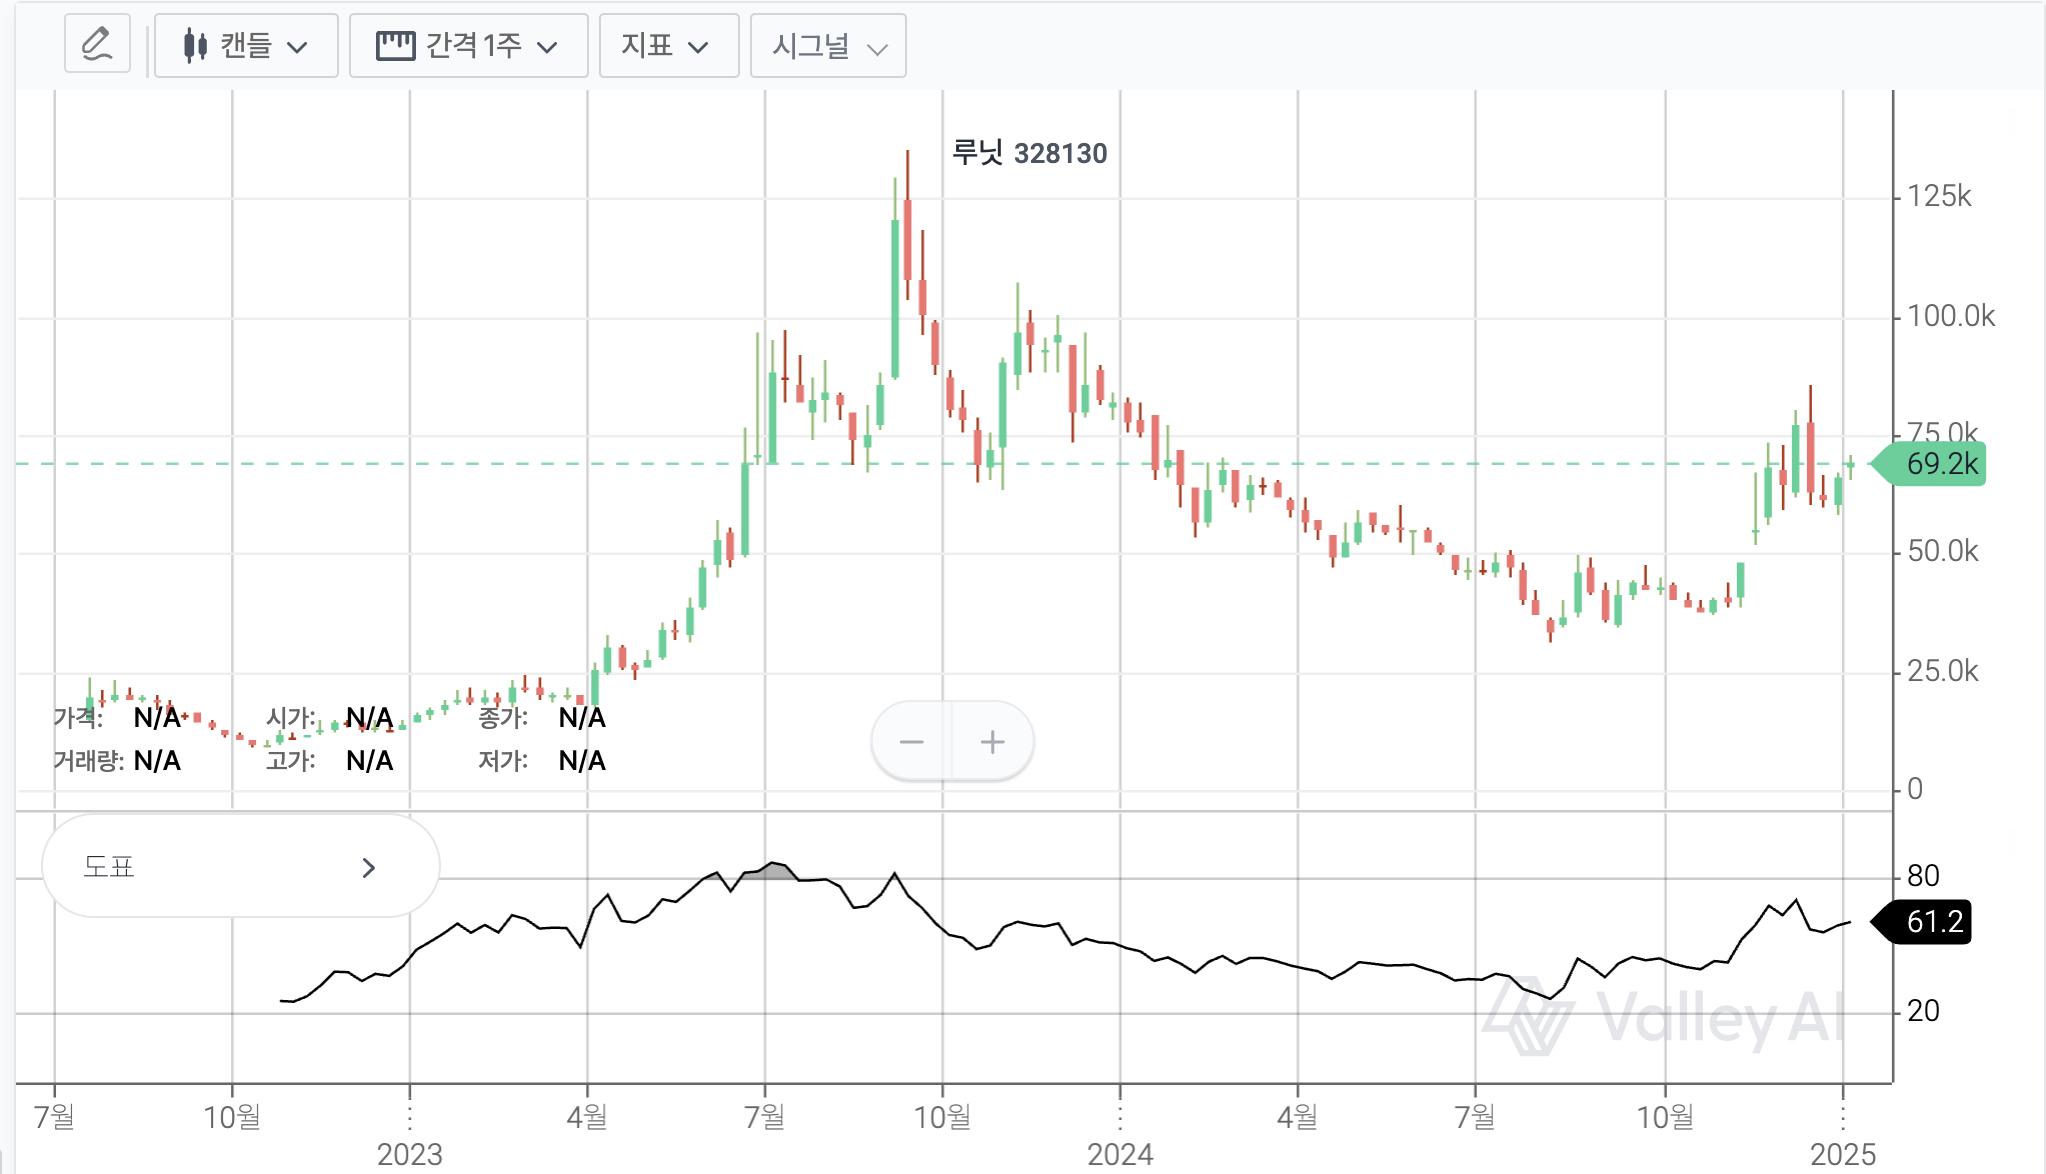
Task: Click the Valley AI watermark logo
Action: pos(1527,1017)
